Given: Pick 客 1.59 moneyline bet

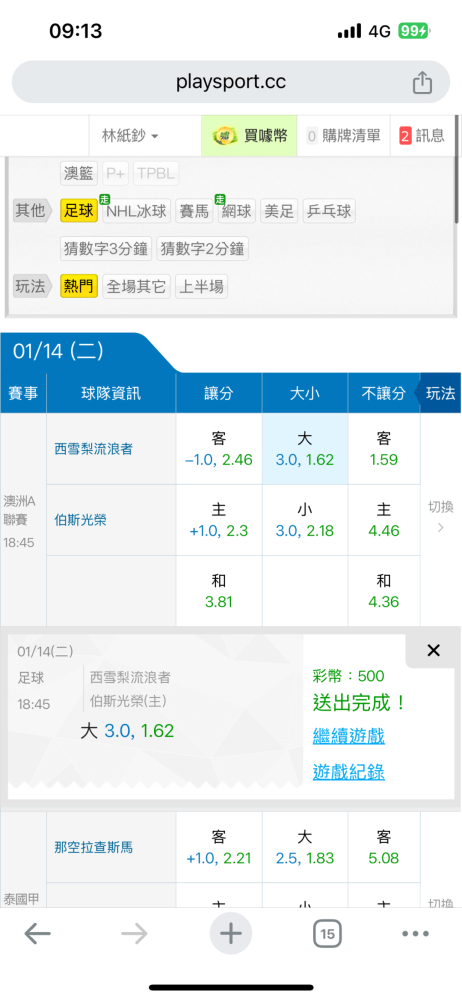Looking at the screenshot, I should coord(384,449).
